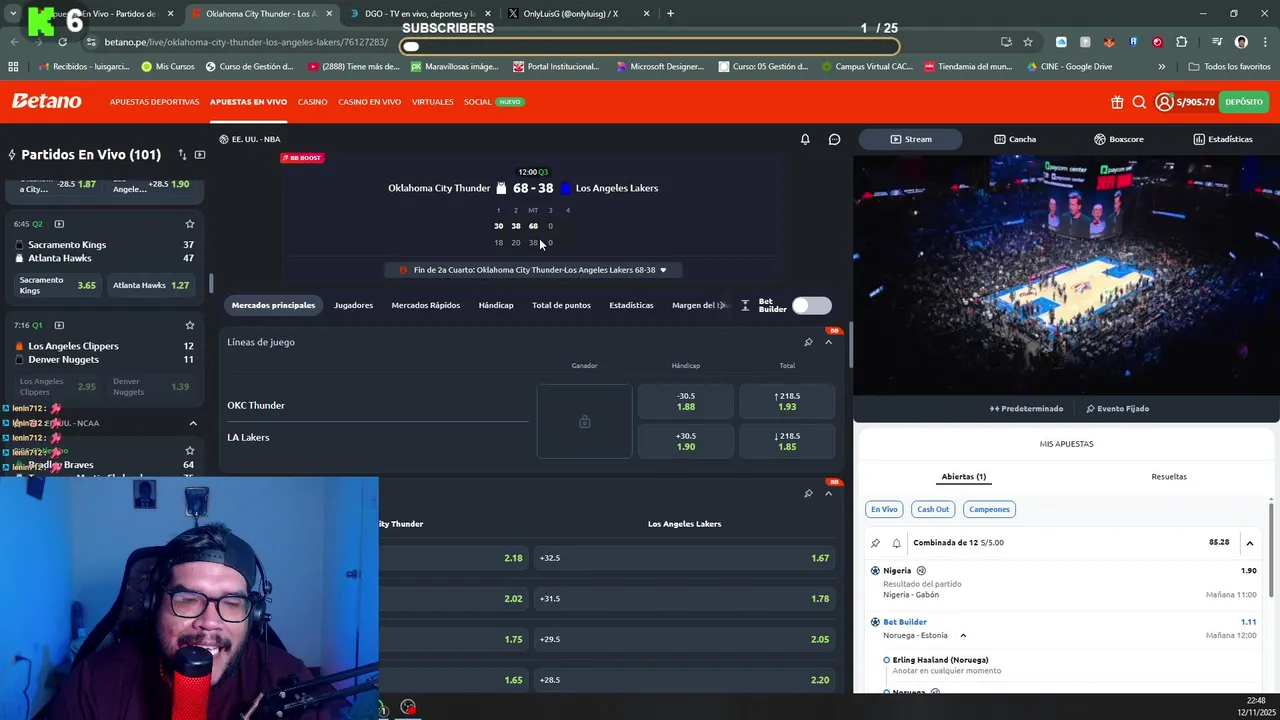Screen dimensions: 1280x720
Task: Toggle the Bet Builder switch
Action: click(811, 306)
